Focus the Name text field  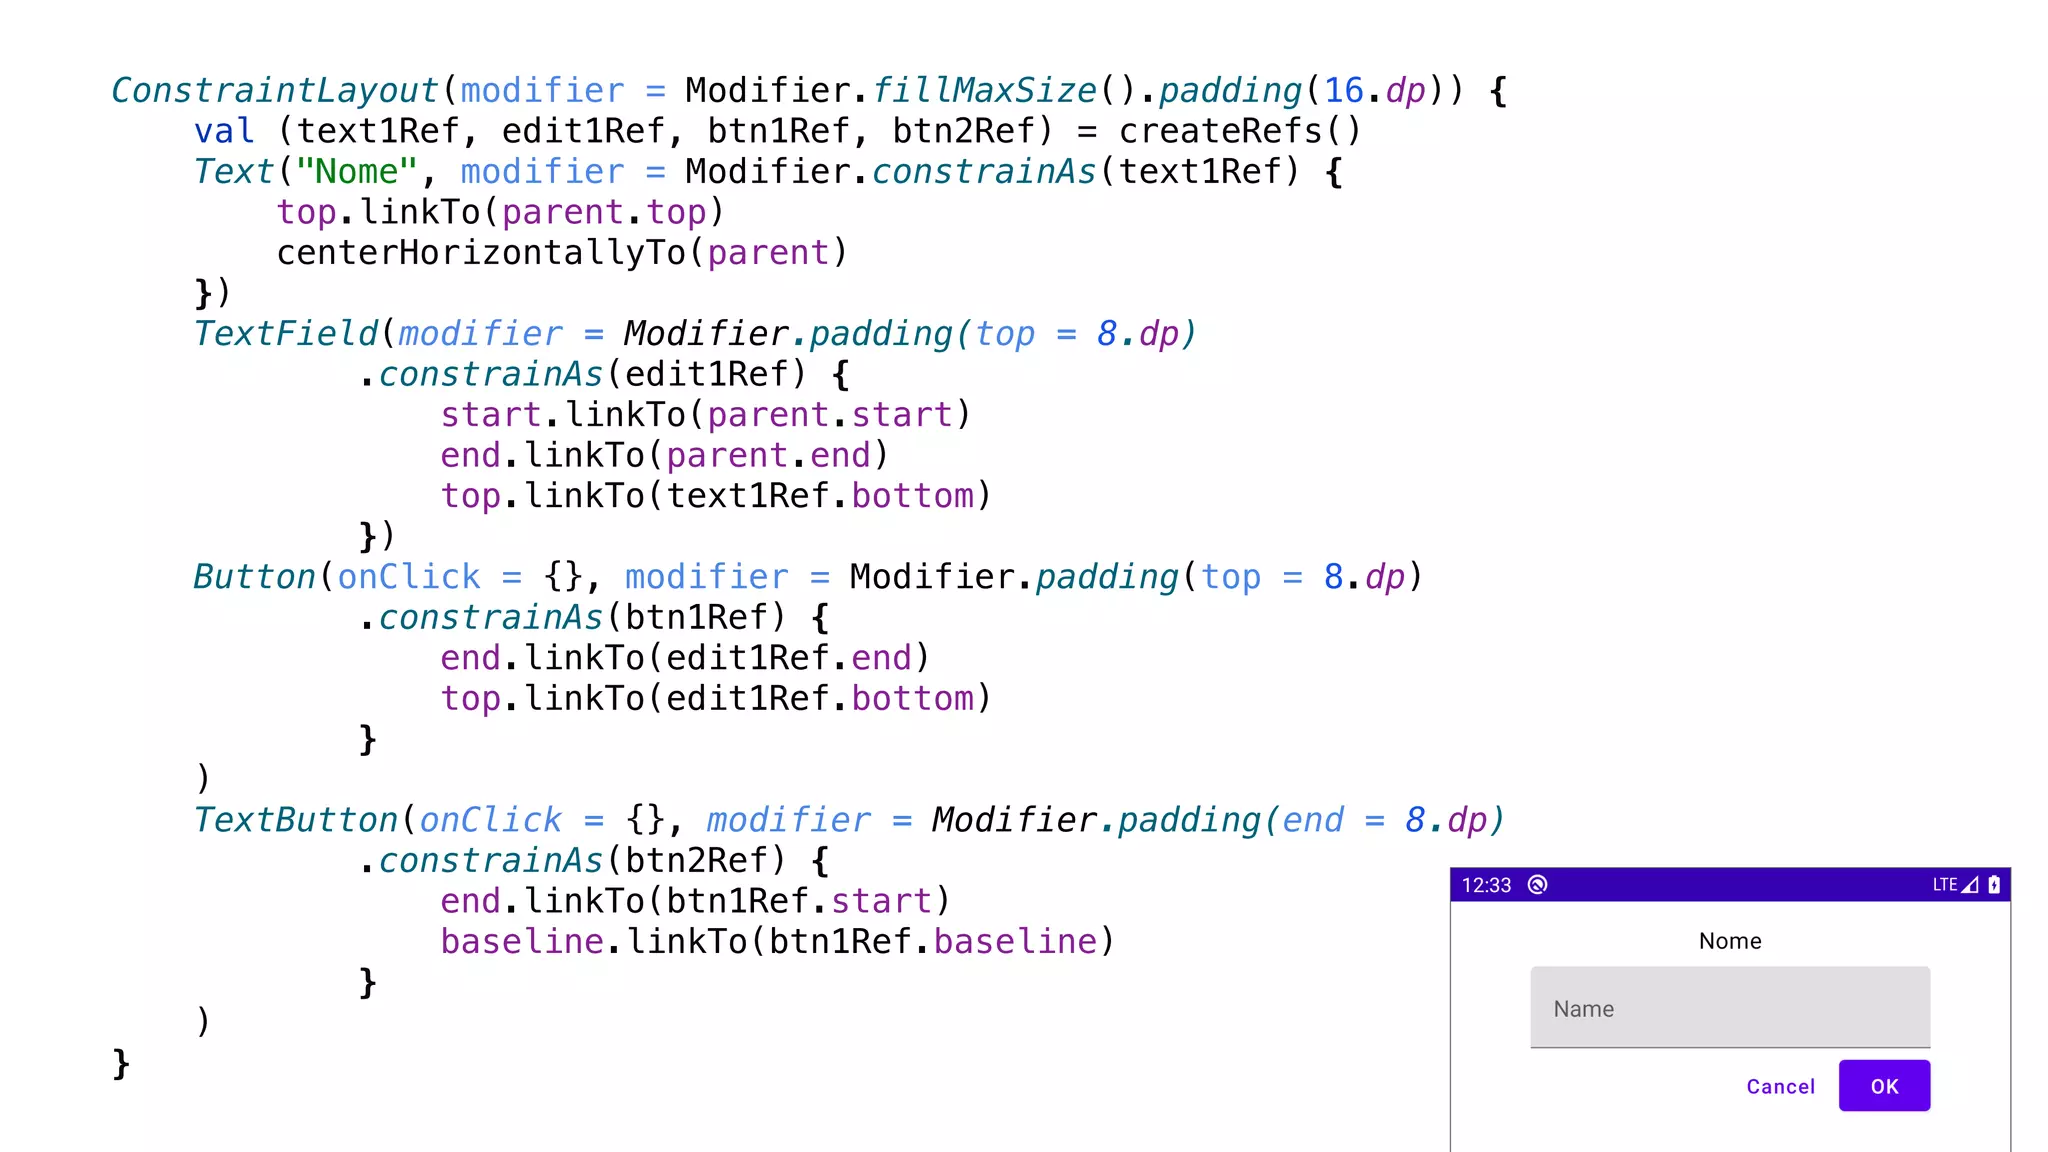point(1729,1008)
